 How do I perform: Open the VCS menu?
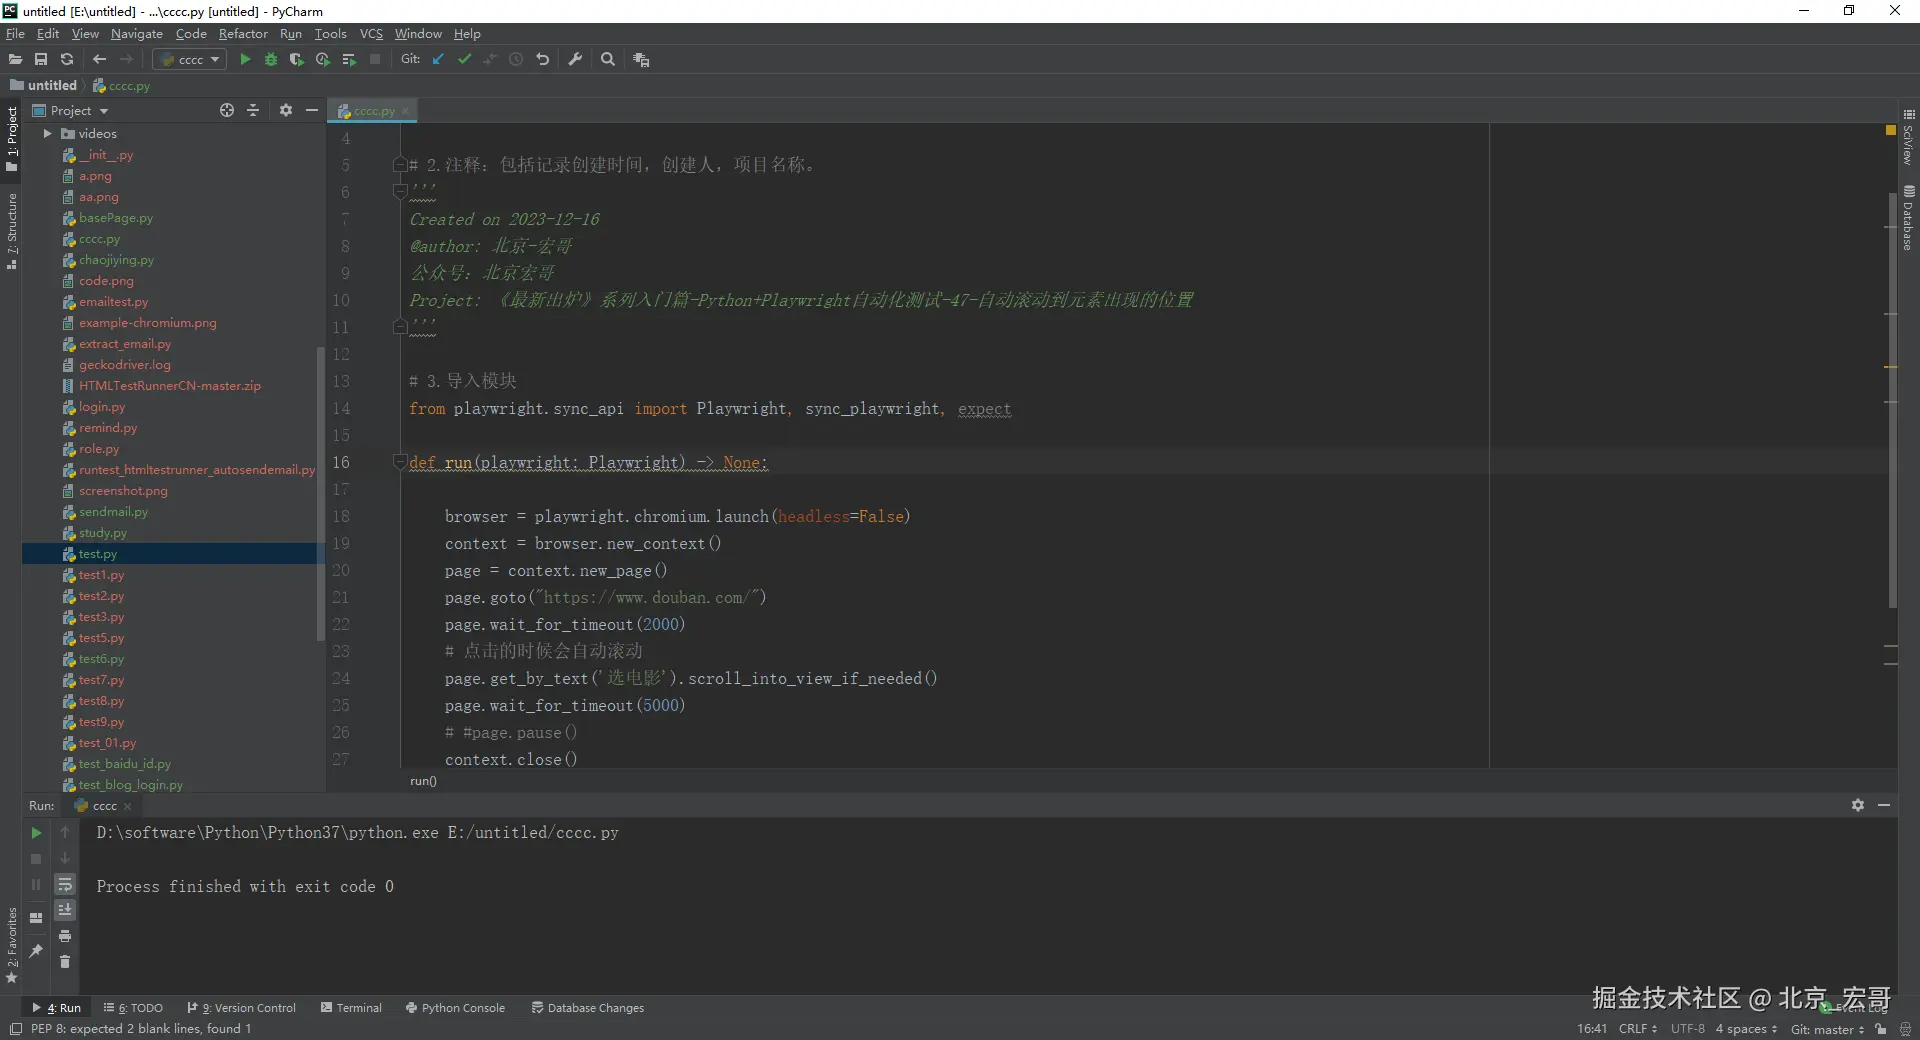click(x=371, y=34)
